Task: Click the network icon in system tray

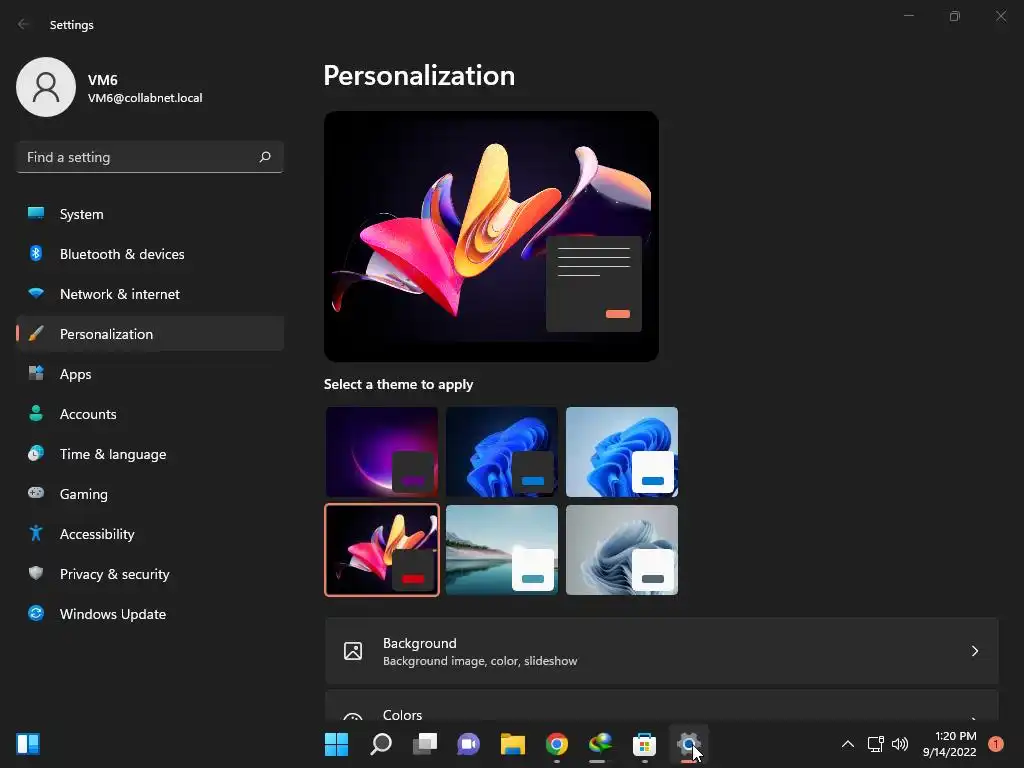Action: [x=875, y=744]
